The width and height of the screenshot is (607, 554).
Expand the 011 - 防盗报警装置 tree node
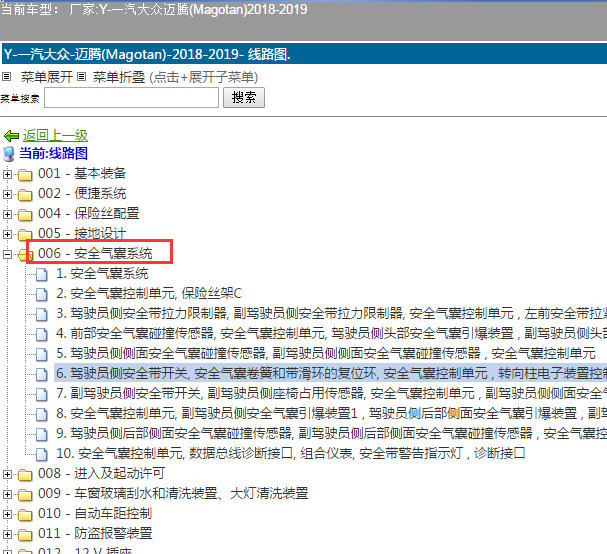tap(7, 535)
